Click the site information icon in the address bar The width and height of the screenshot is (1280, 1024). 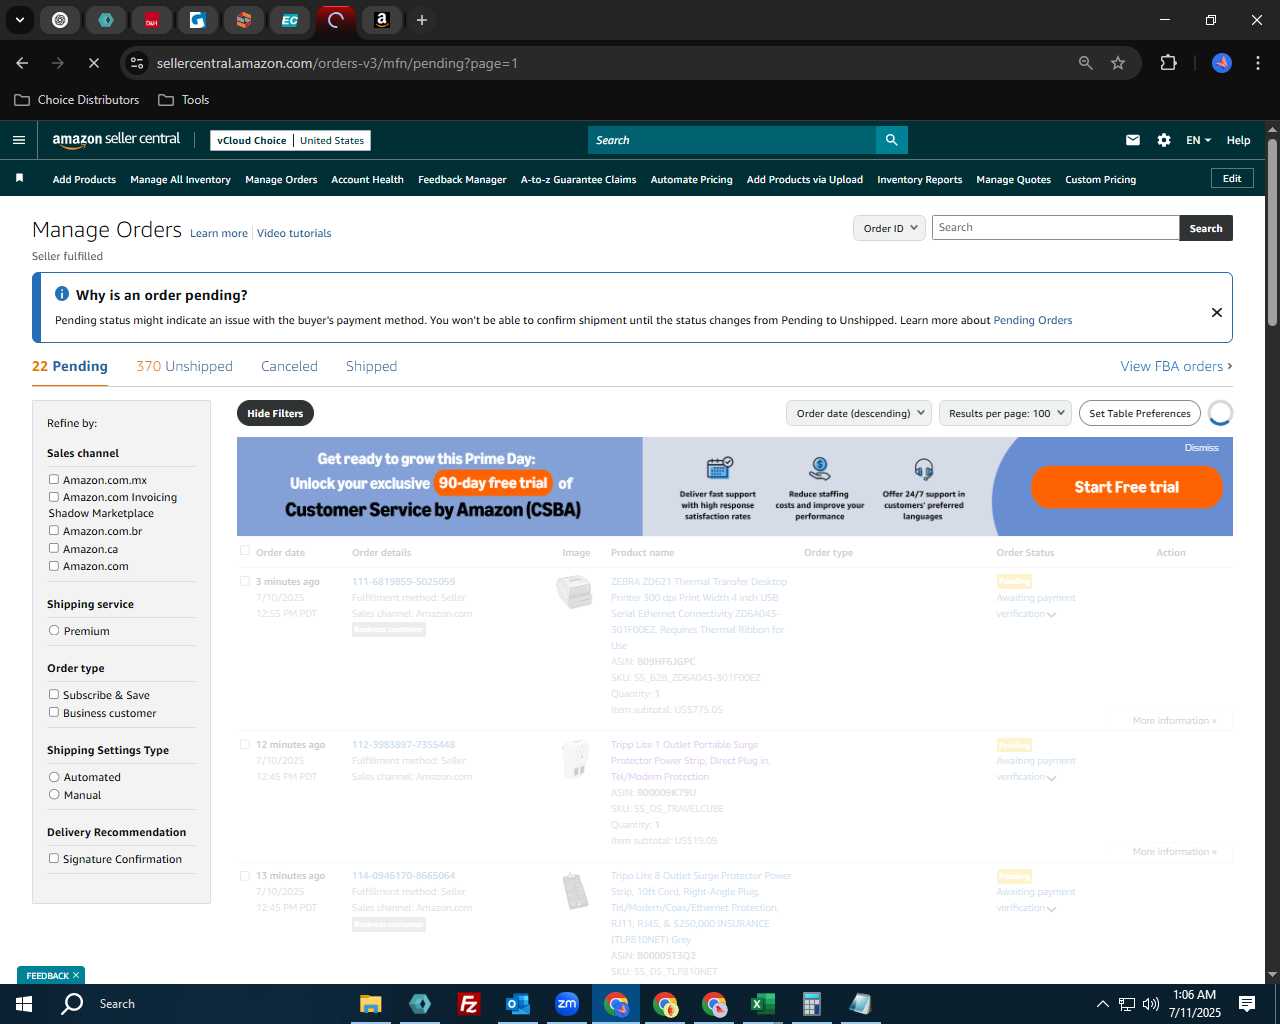(138, 63)
